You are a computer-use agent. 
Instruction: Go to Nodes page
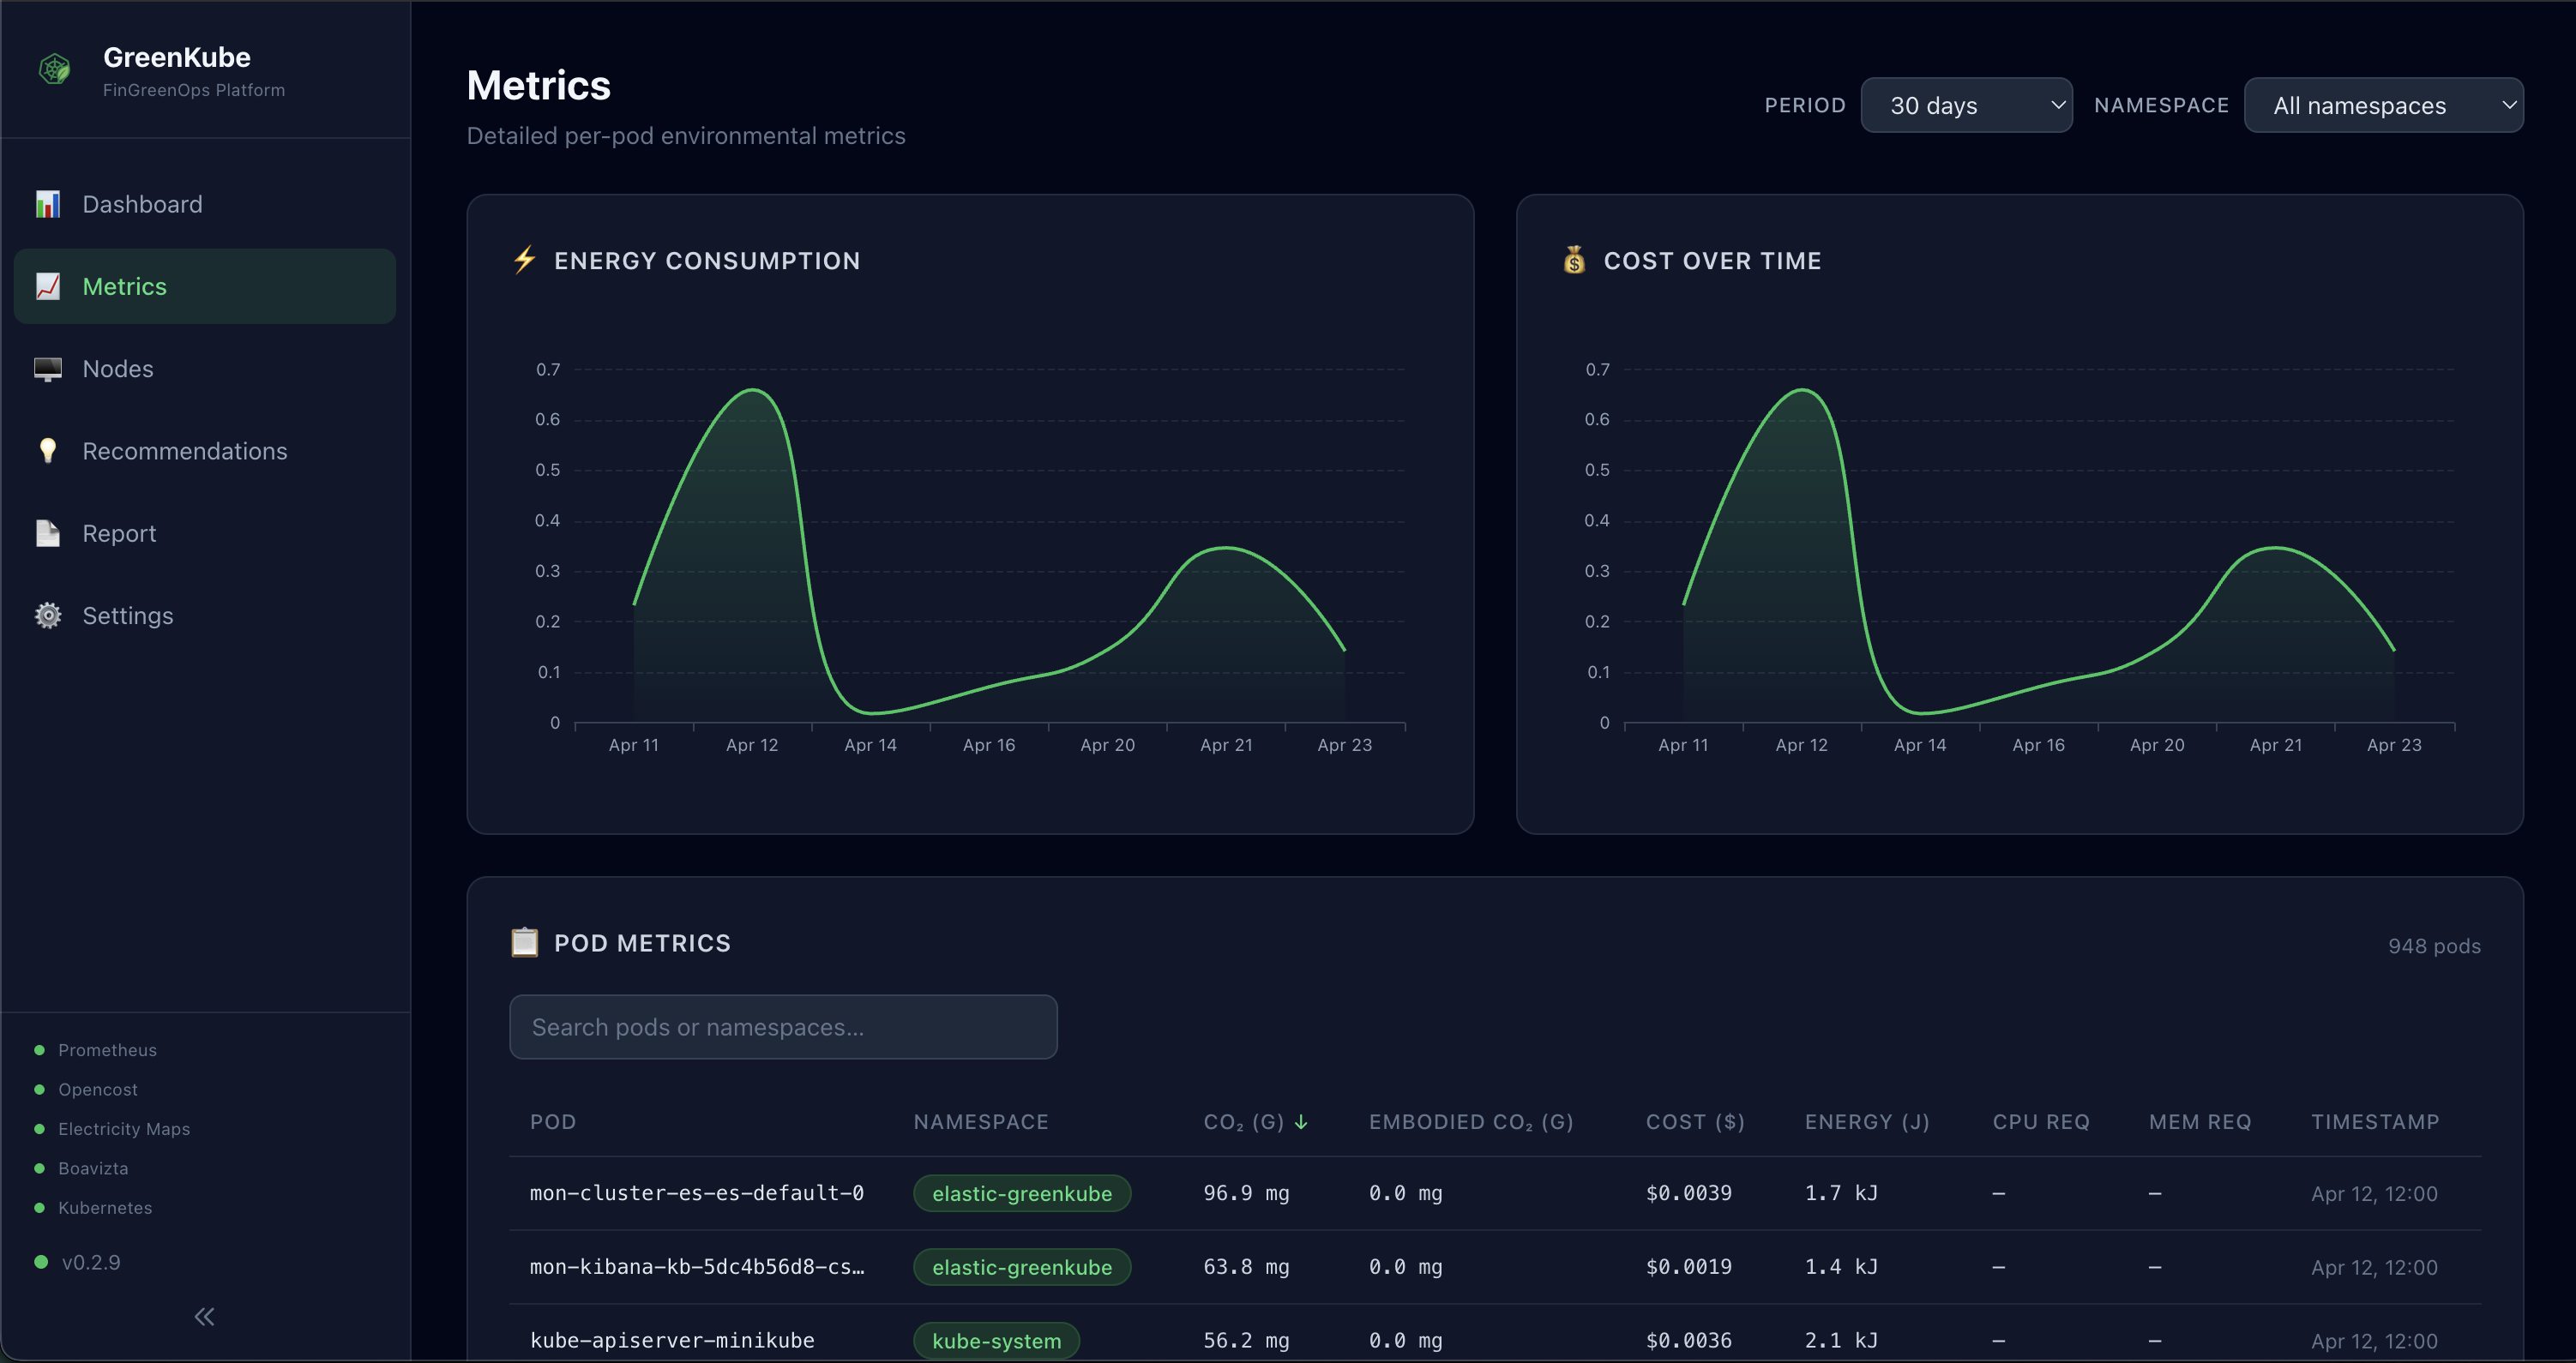(205, 369)
